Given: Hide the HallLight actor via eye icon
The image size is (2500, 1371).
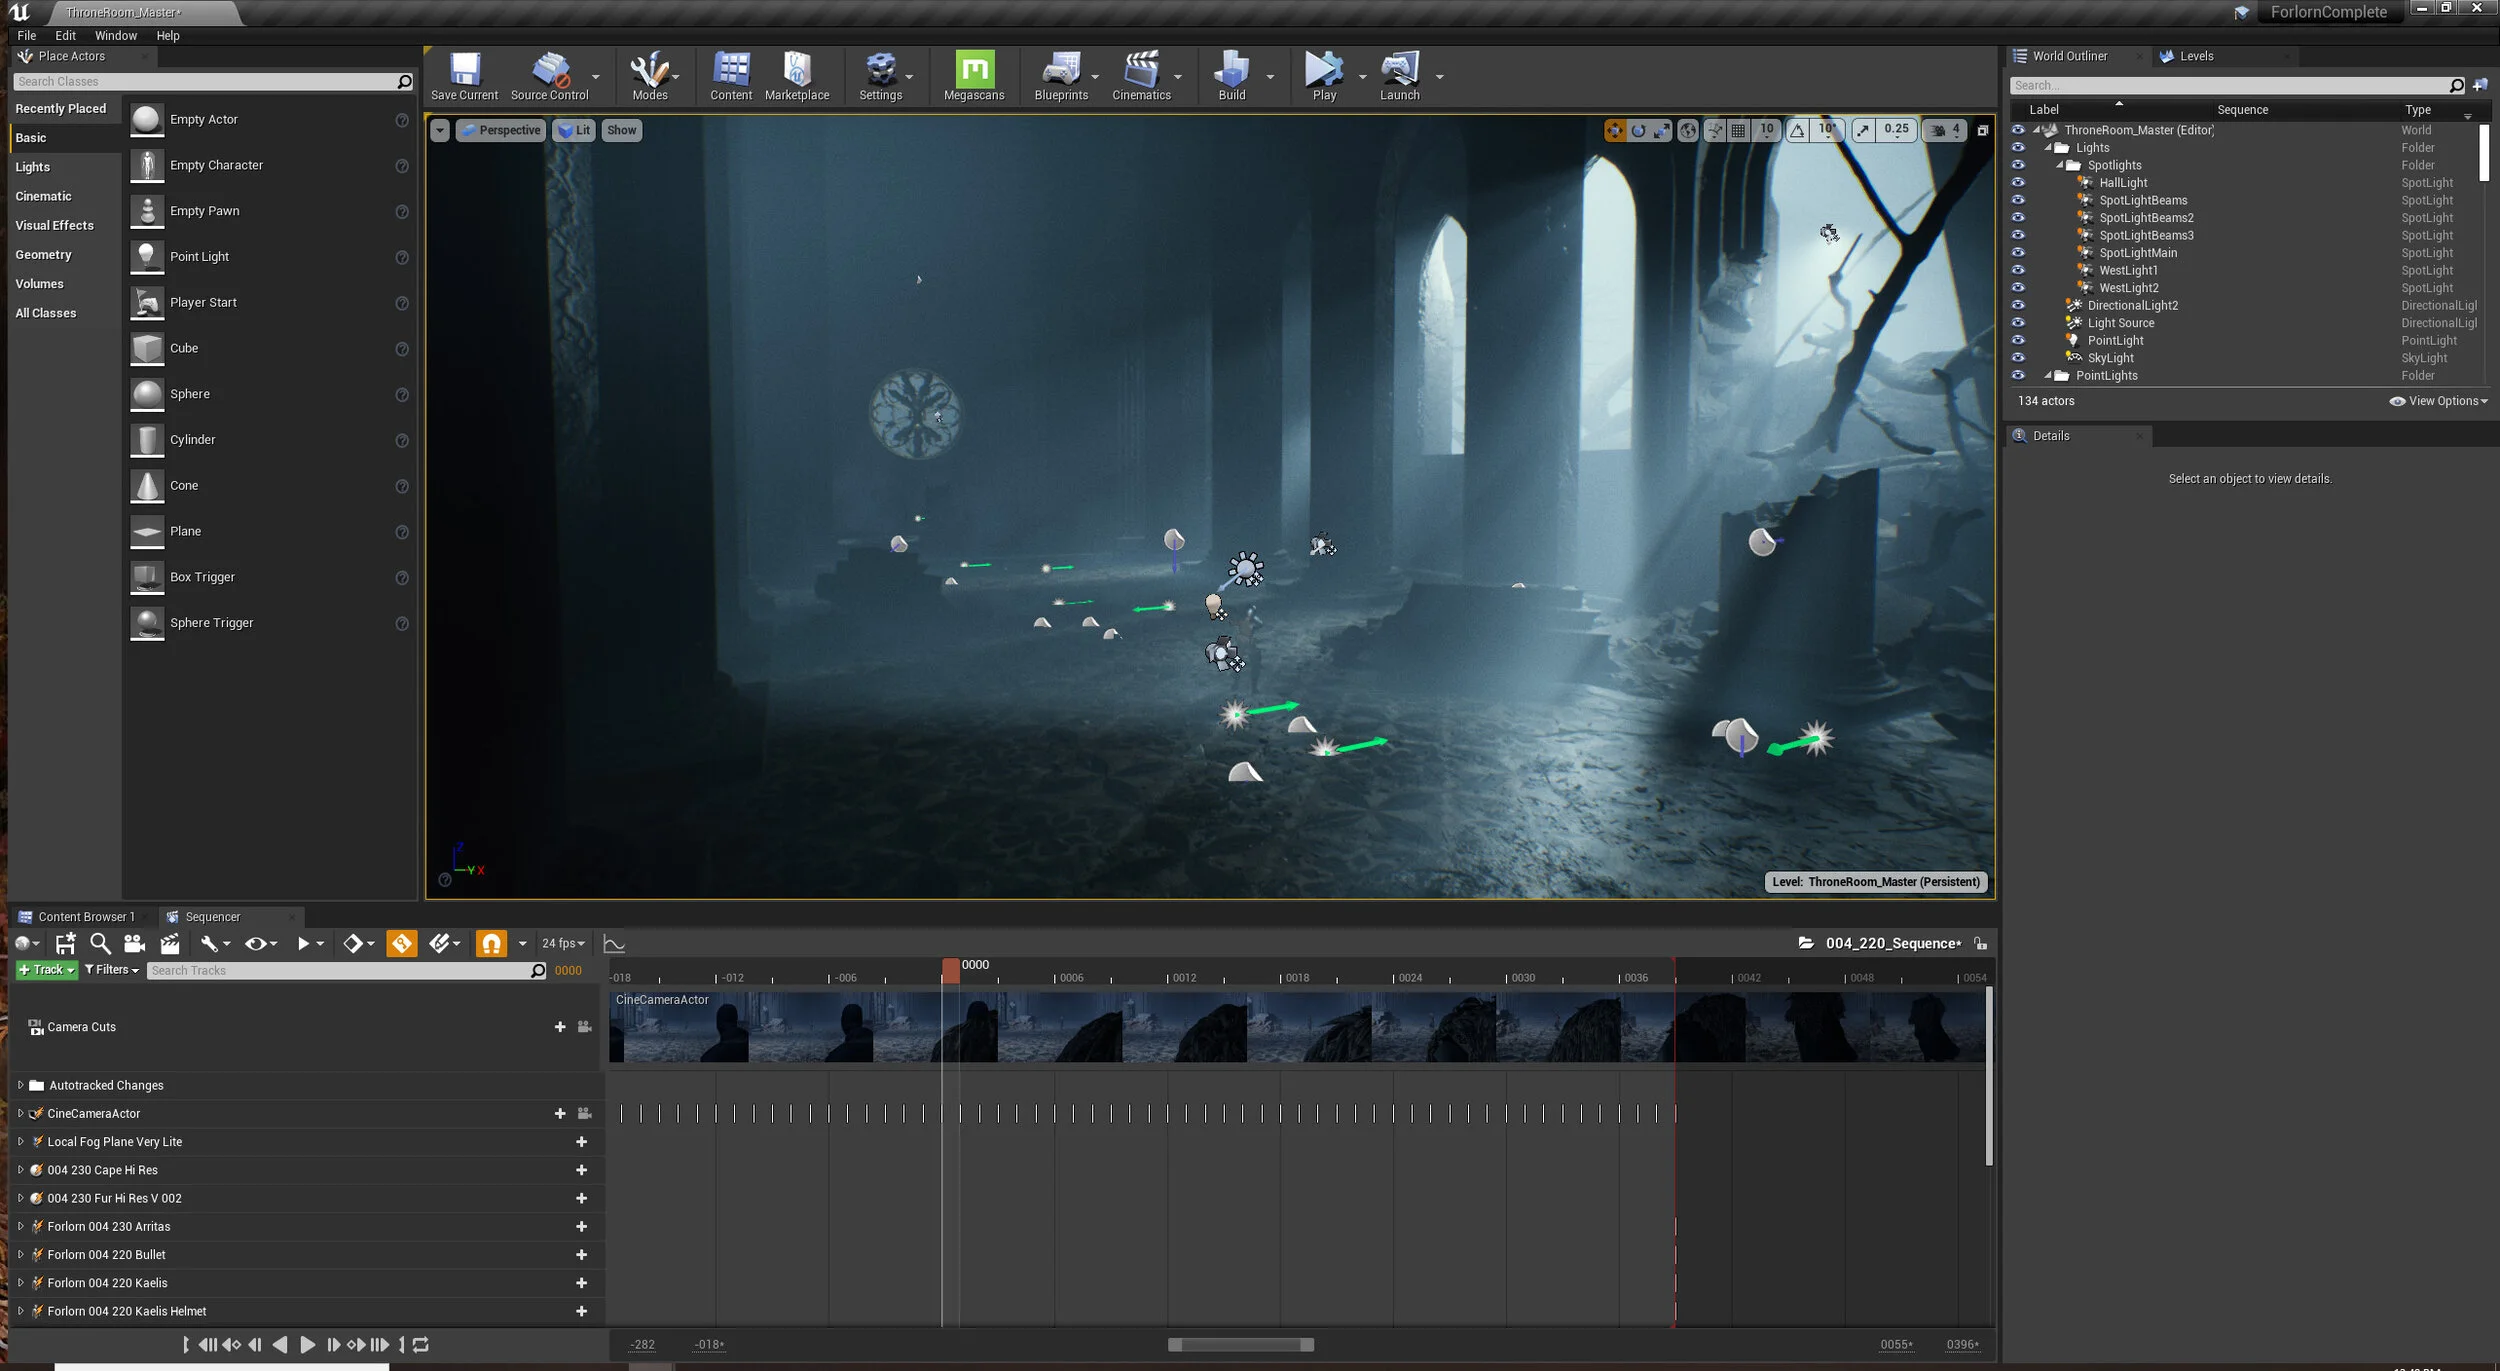Looking at the screenshot, I should pos(2018,183).
